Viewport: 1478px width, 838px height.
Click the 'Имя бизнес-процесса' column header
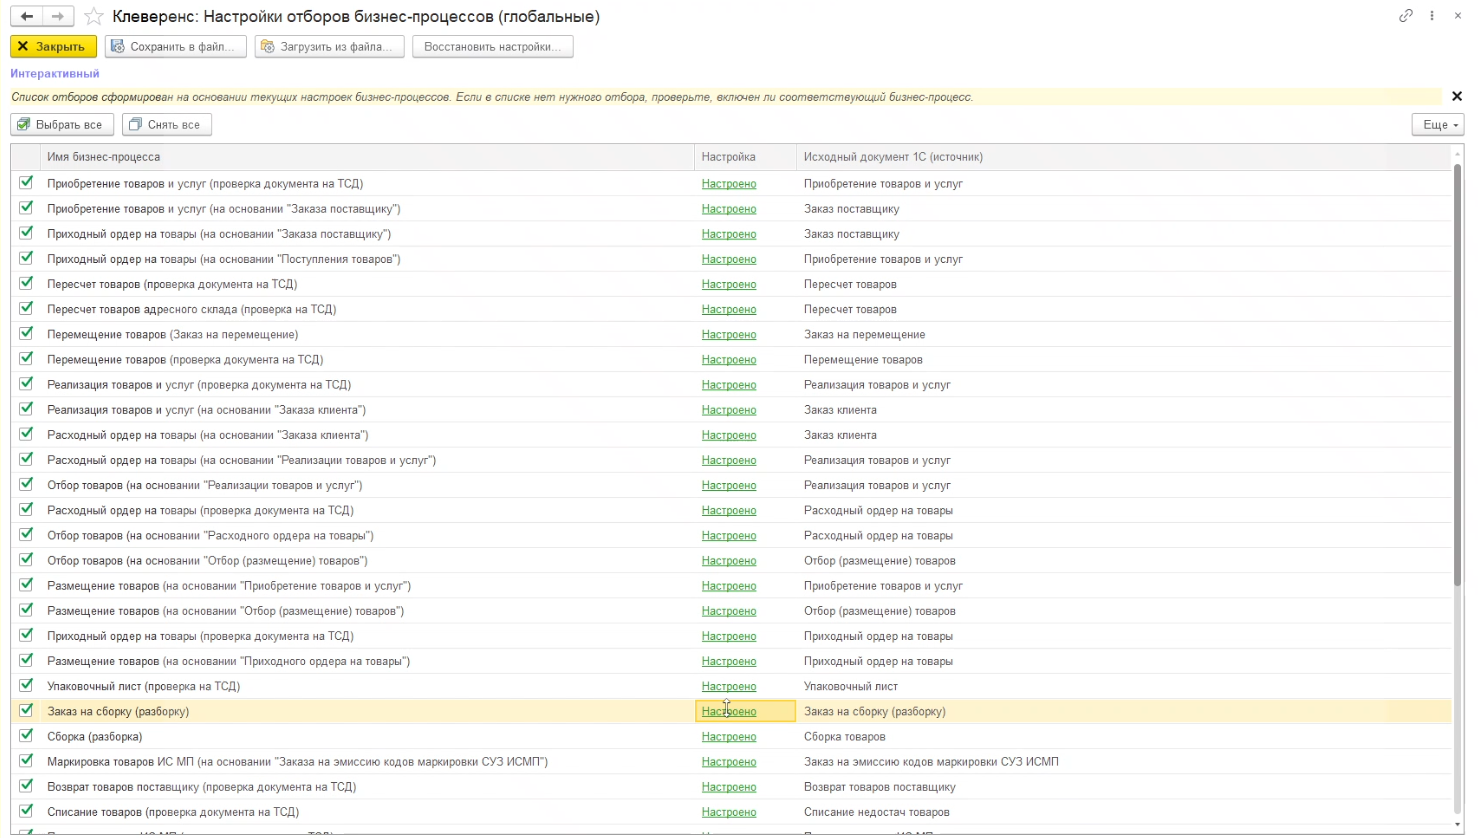tap(103, 157)
